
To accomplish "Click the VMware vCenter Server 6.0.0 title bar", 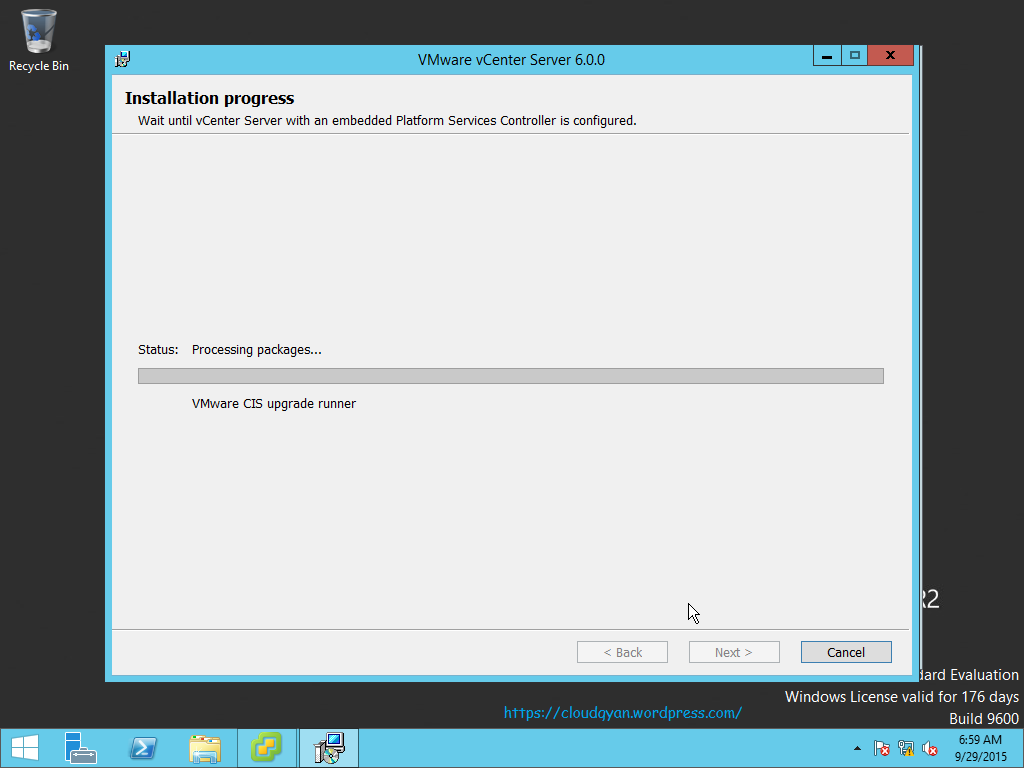I will click(x=511, y=59).
